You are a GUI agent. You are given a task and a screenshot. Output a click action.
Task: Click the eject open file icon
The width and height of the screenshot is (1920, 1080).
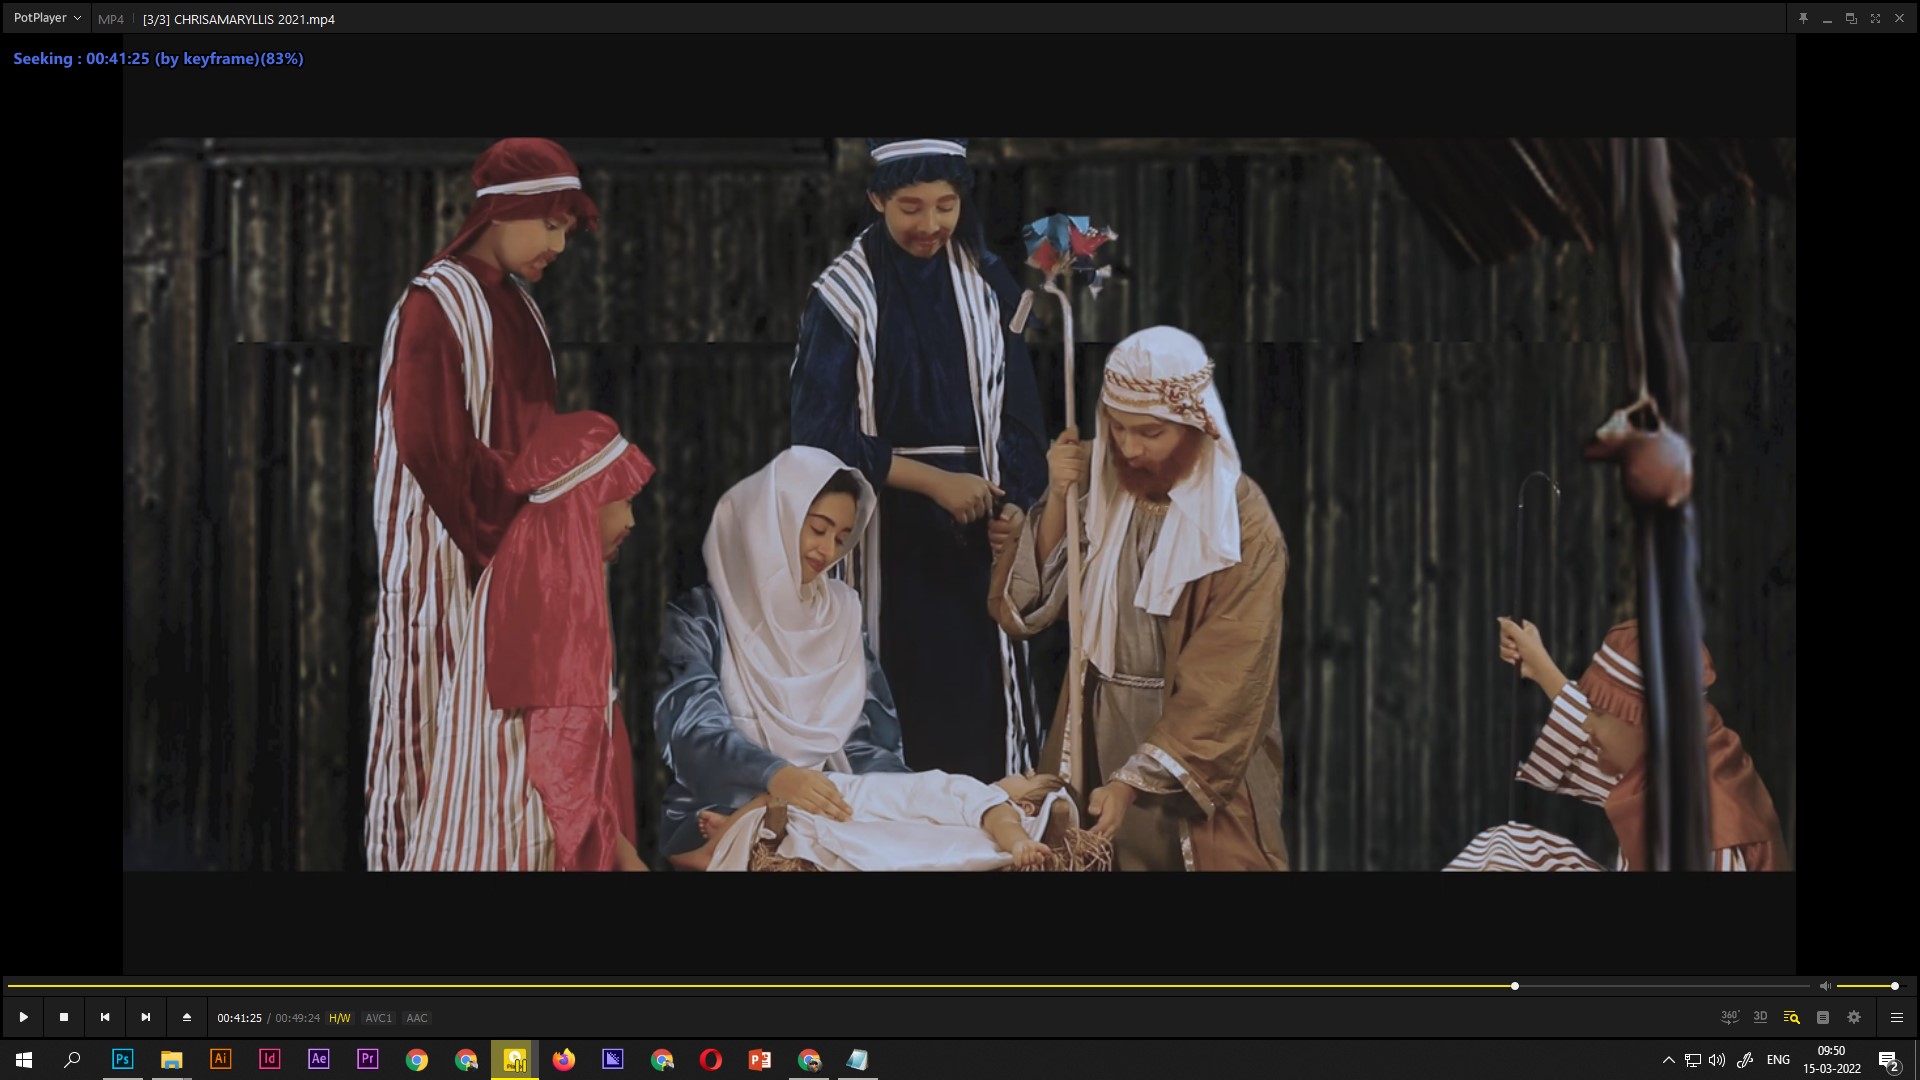tap(187, 1017)
